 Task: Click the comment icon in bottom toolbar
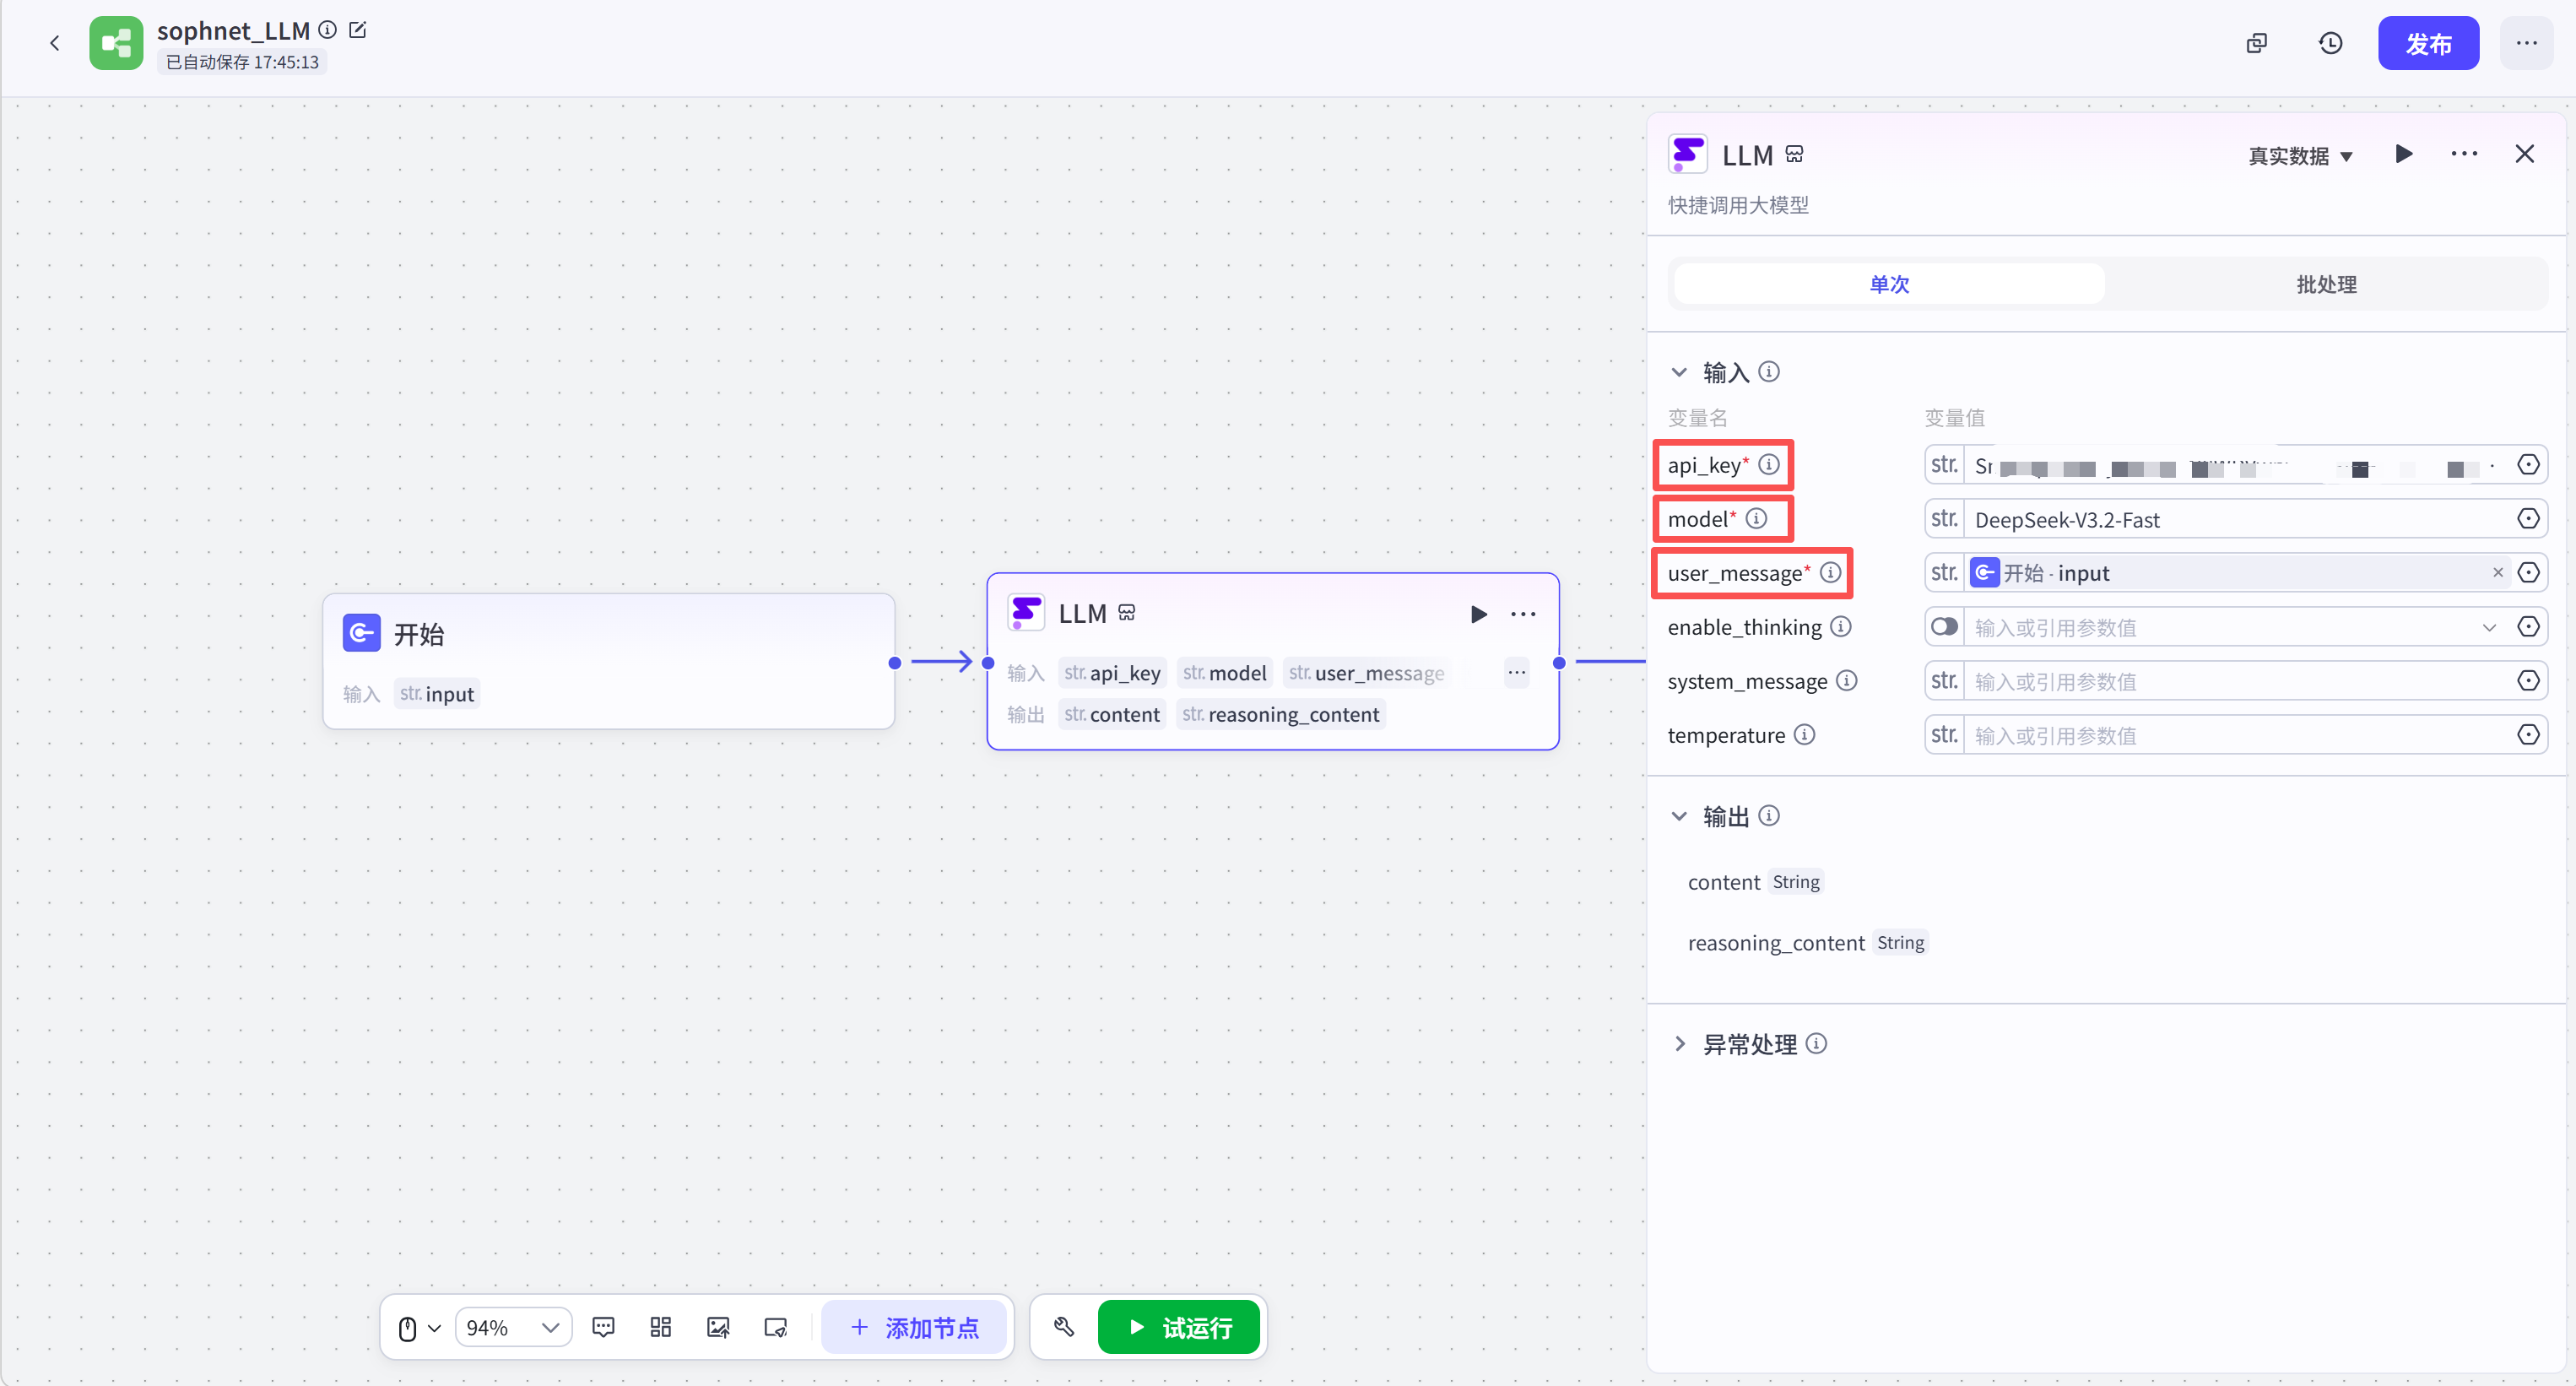click(603, 1327)
